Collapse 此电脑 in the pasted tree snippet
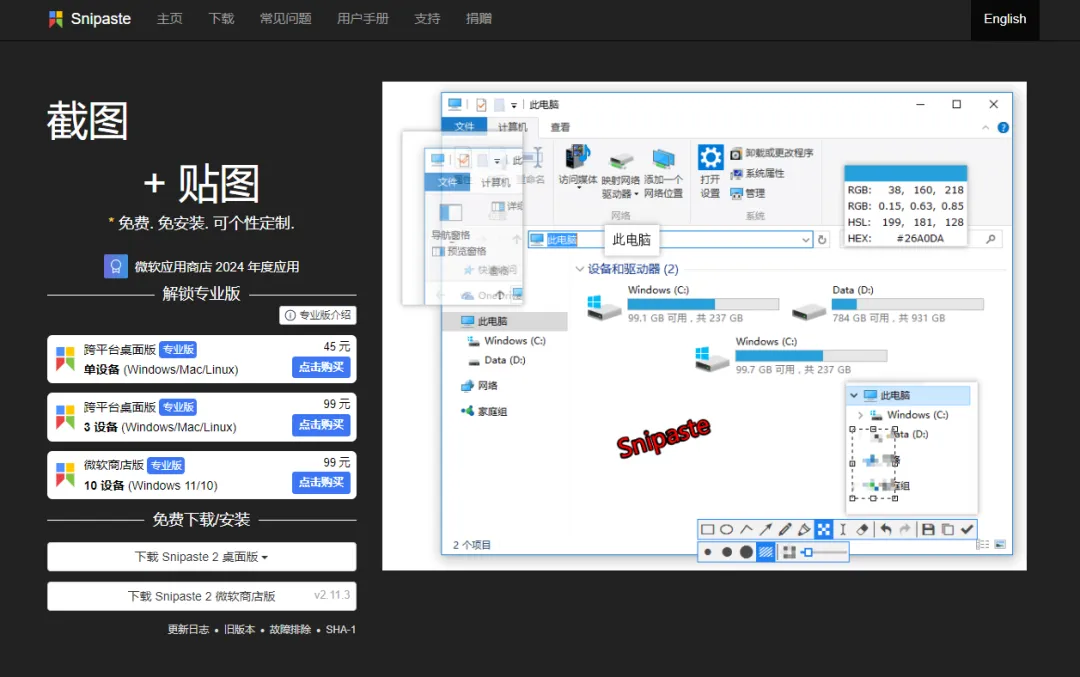The width and height of the screenshot is (1080, 677). click(854, 395)
